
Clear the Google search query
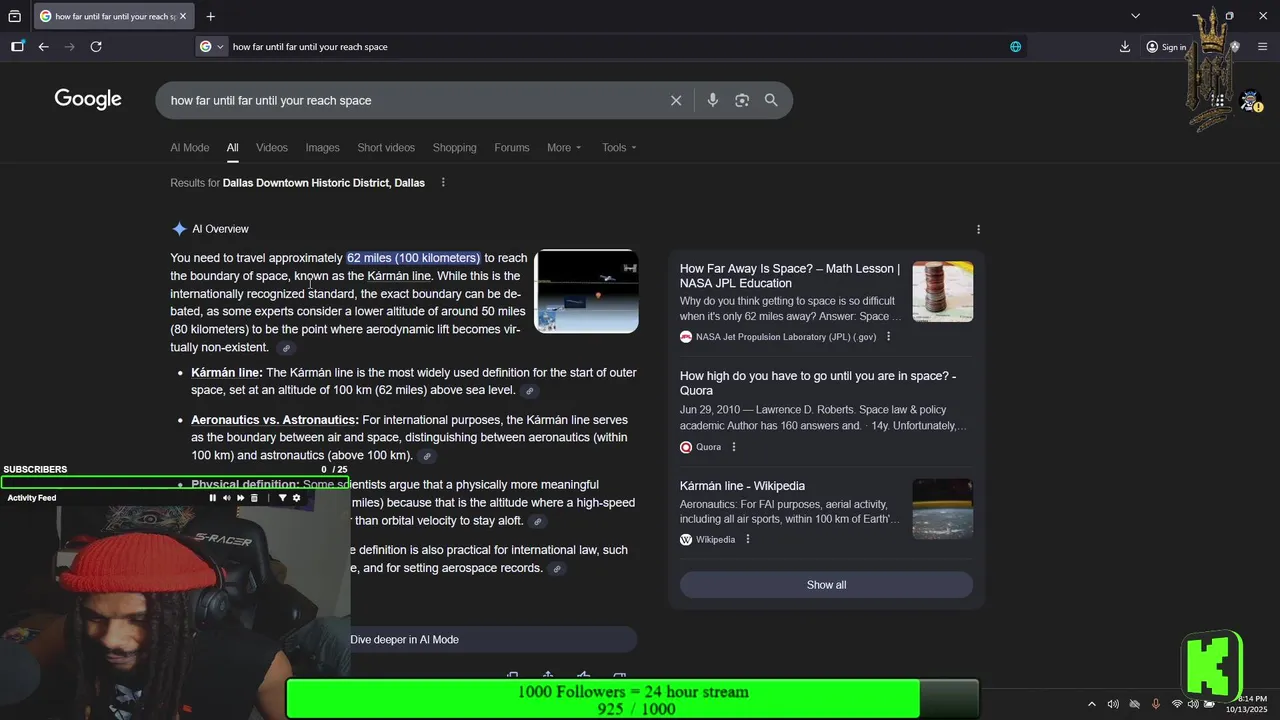[676, 100]
